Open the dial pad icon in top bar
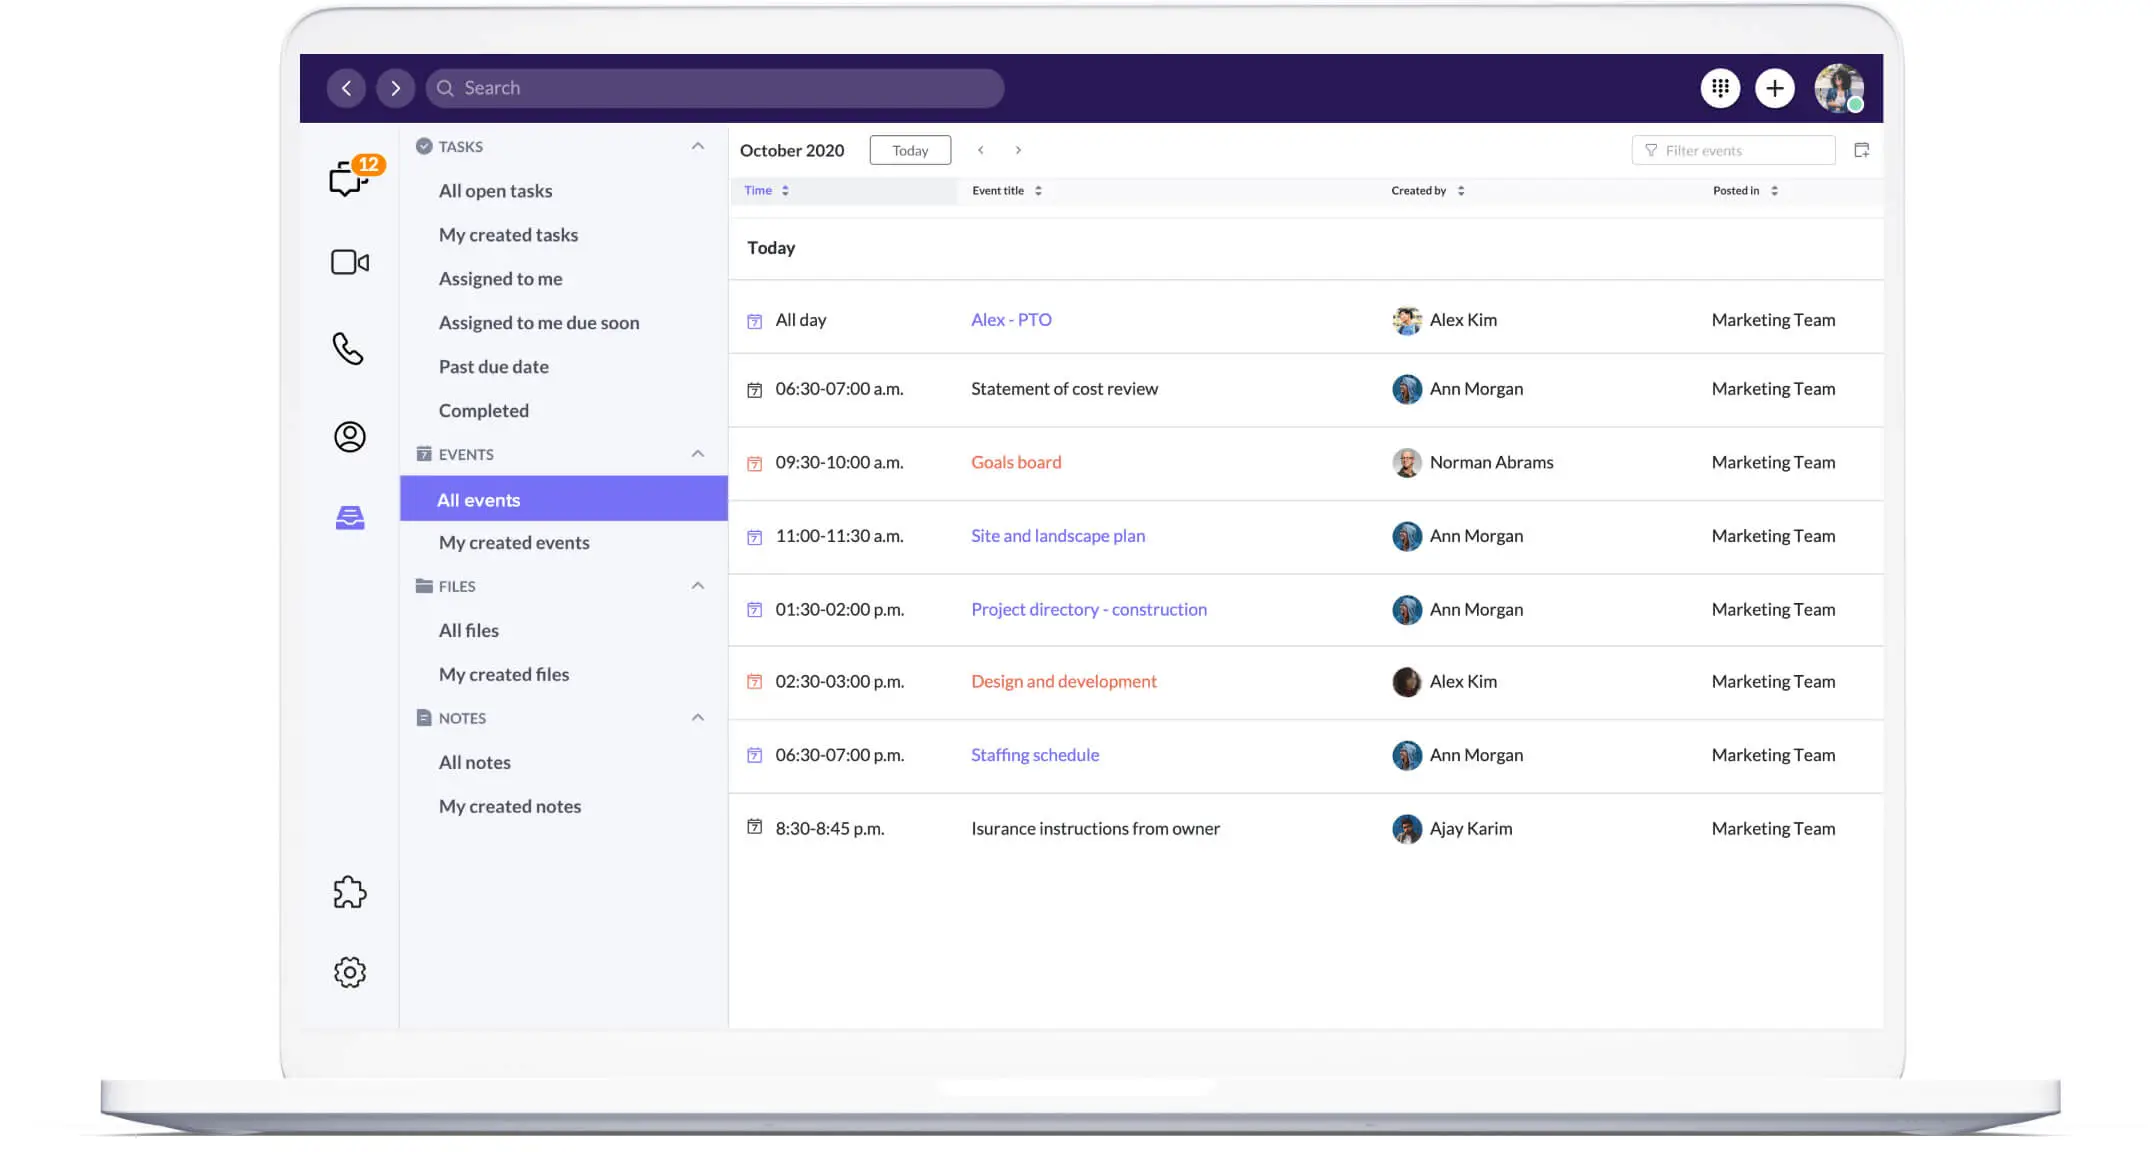Viewport: 2154px width, 1152px height. (x=1720, y=88)
